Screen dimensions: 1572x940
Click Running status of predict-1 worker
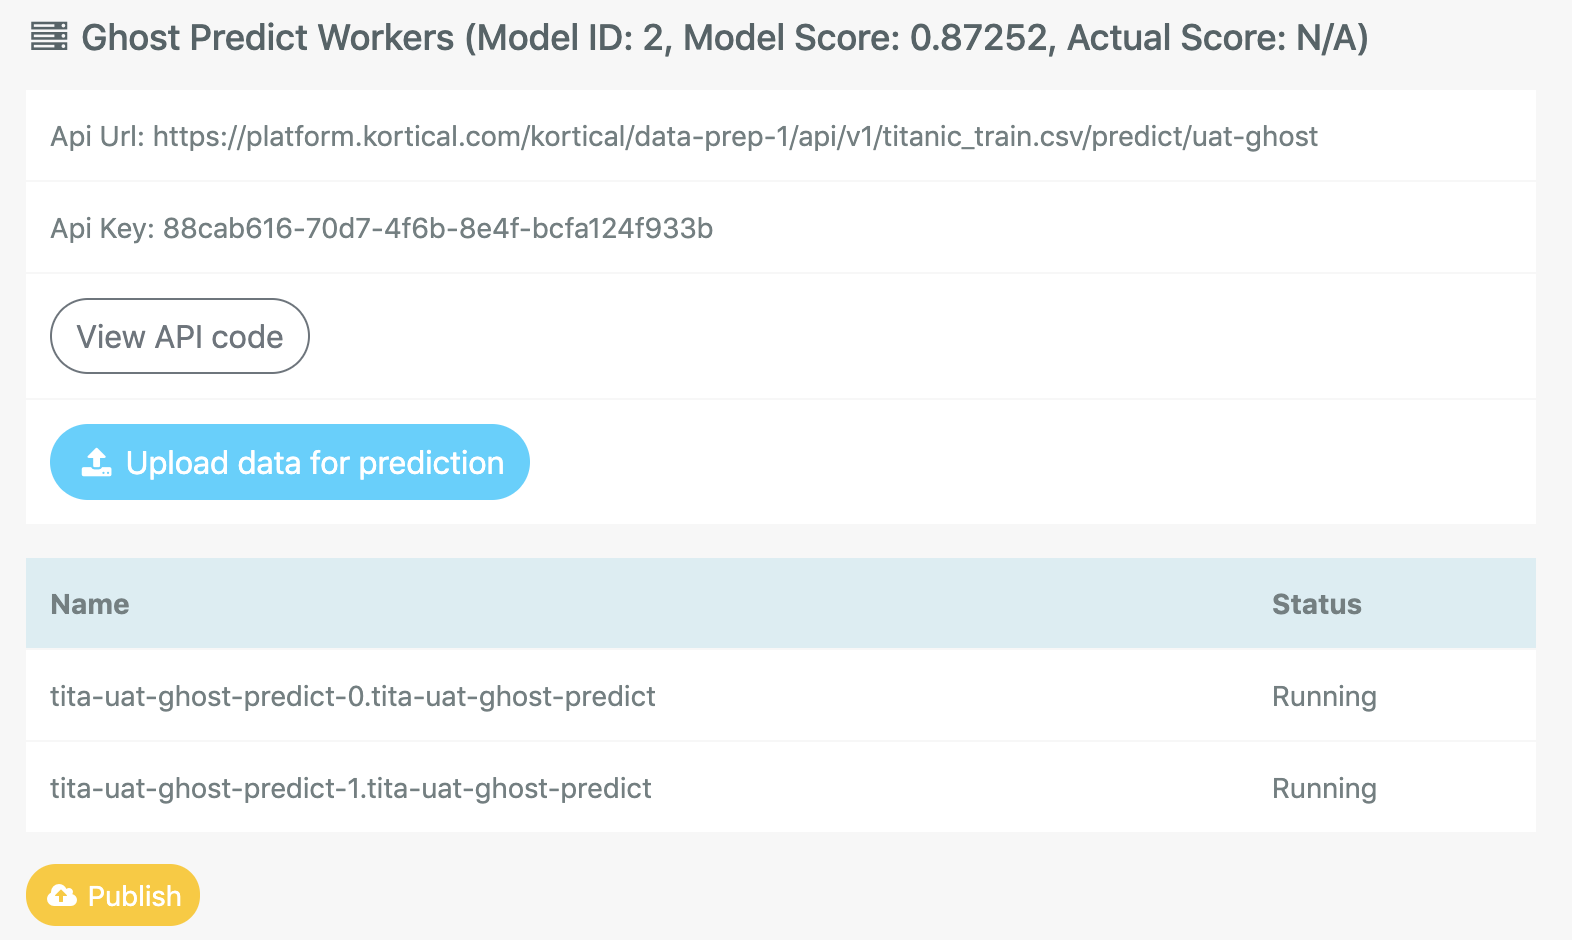[1324, 788]
